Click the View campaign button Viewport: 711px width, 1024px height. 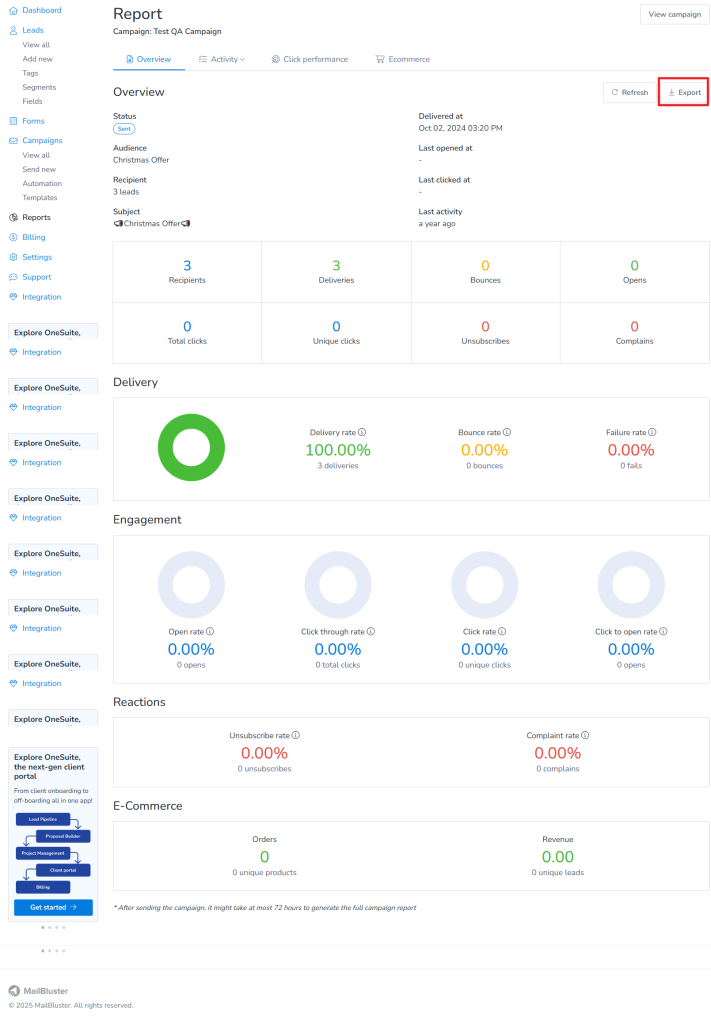(674, 14)
